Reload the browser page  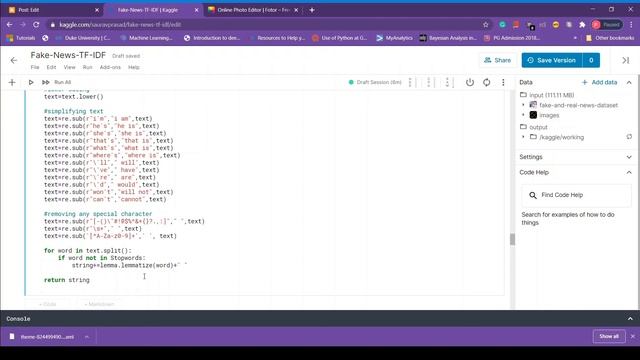(x=36, y=24)
